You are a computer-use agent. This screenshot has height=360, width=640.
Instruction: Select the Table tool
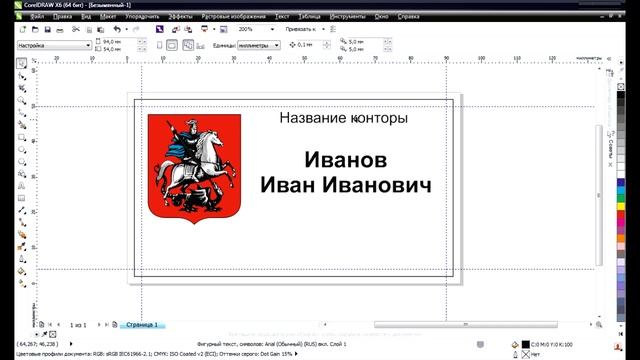(22, 198)
